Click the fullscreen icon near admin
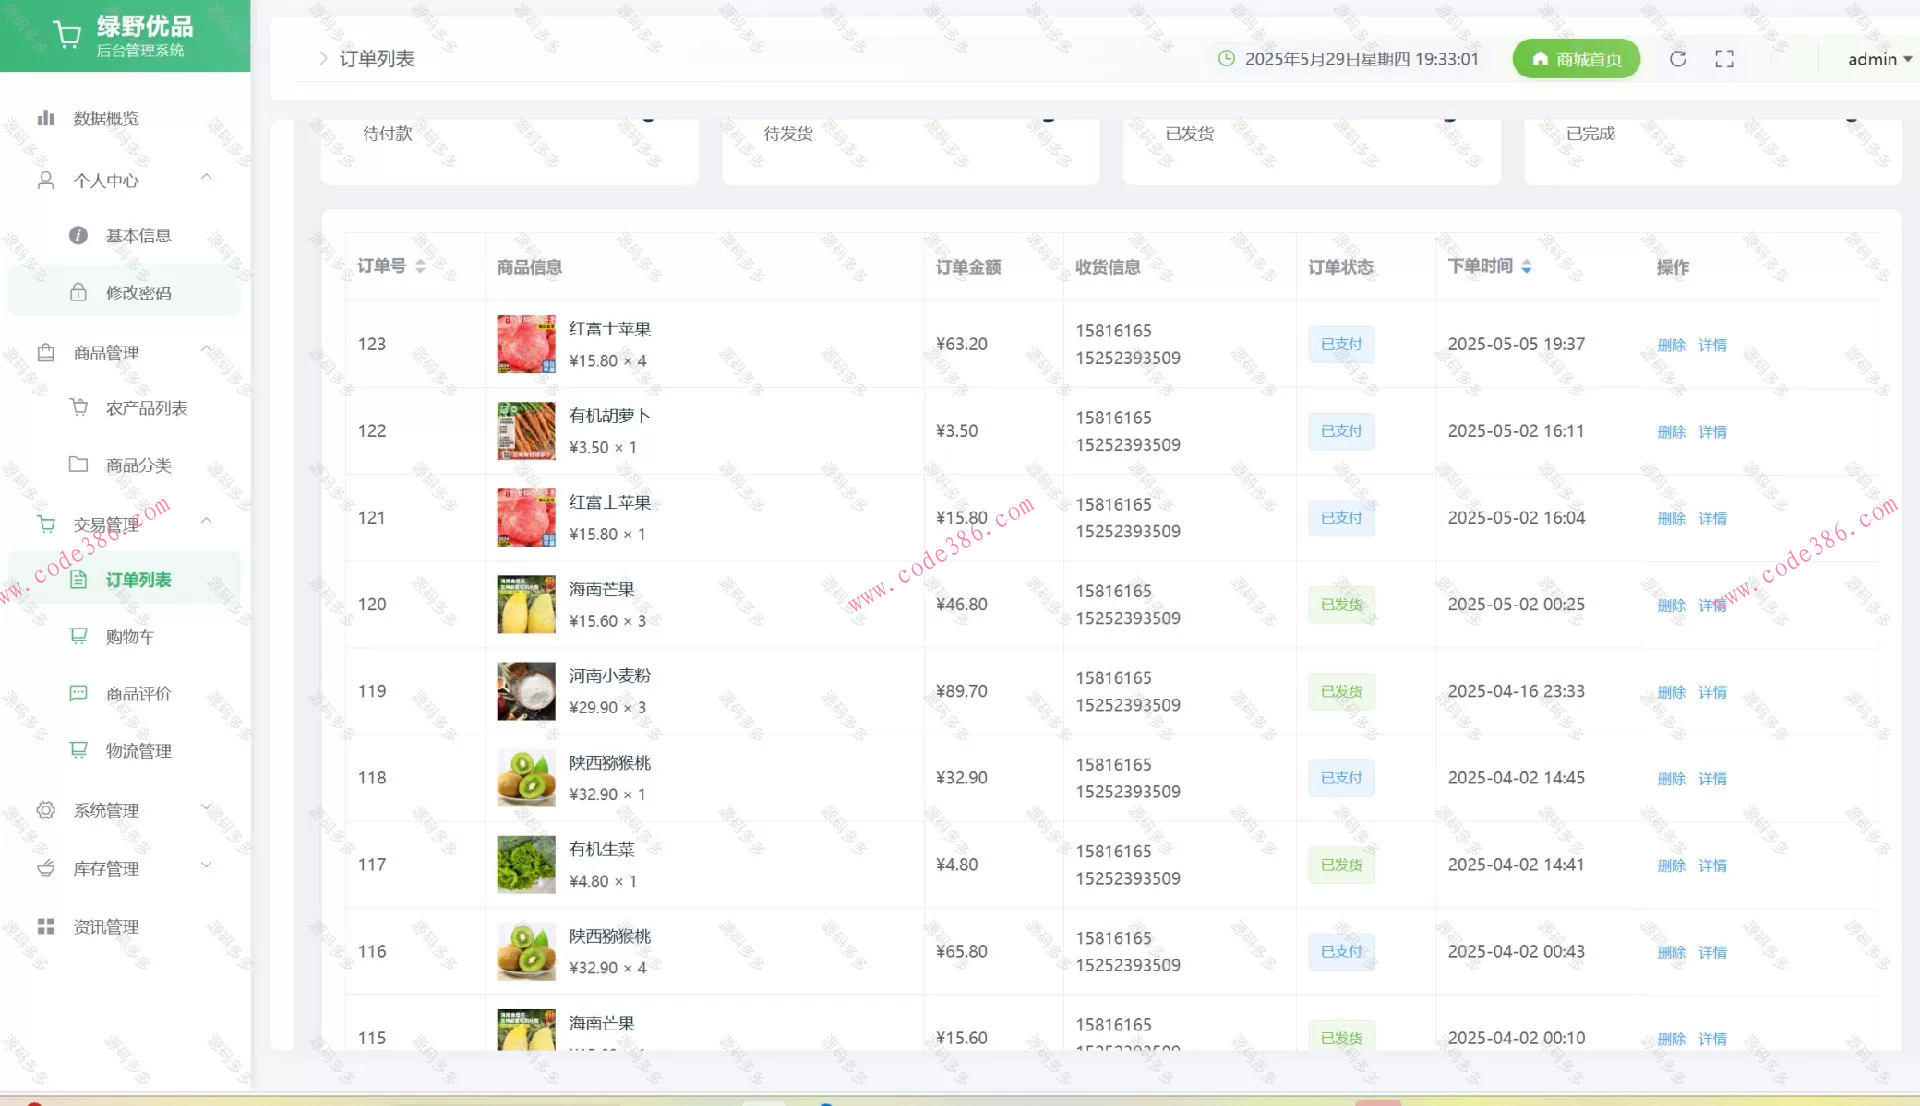1920x1106 pixels. 1725,58
